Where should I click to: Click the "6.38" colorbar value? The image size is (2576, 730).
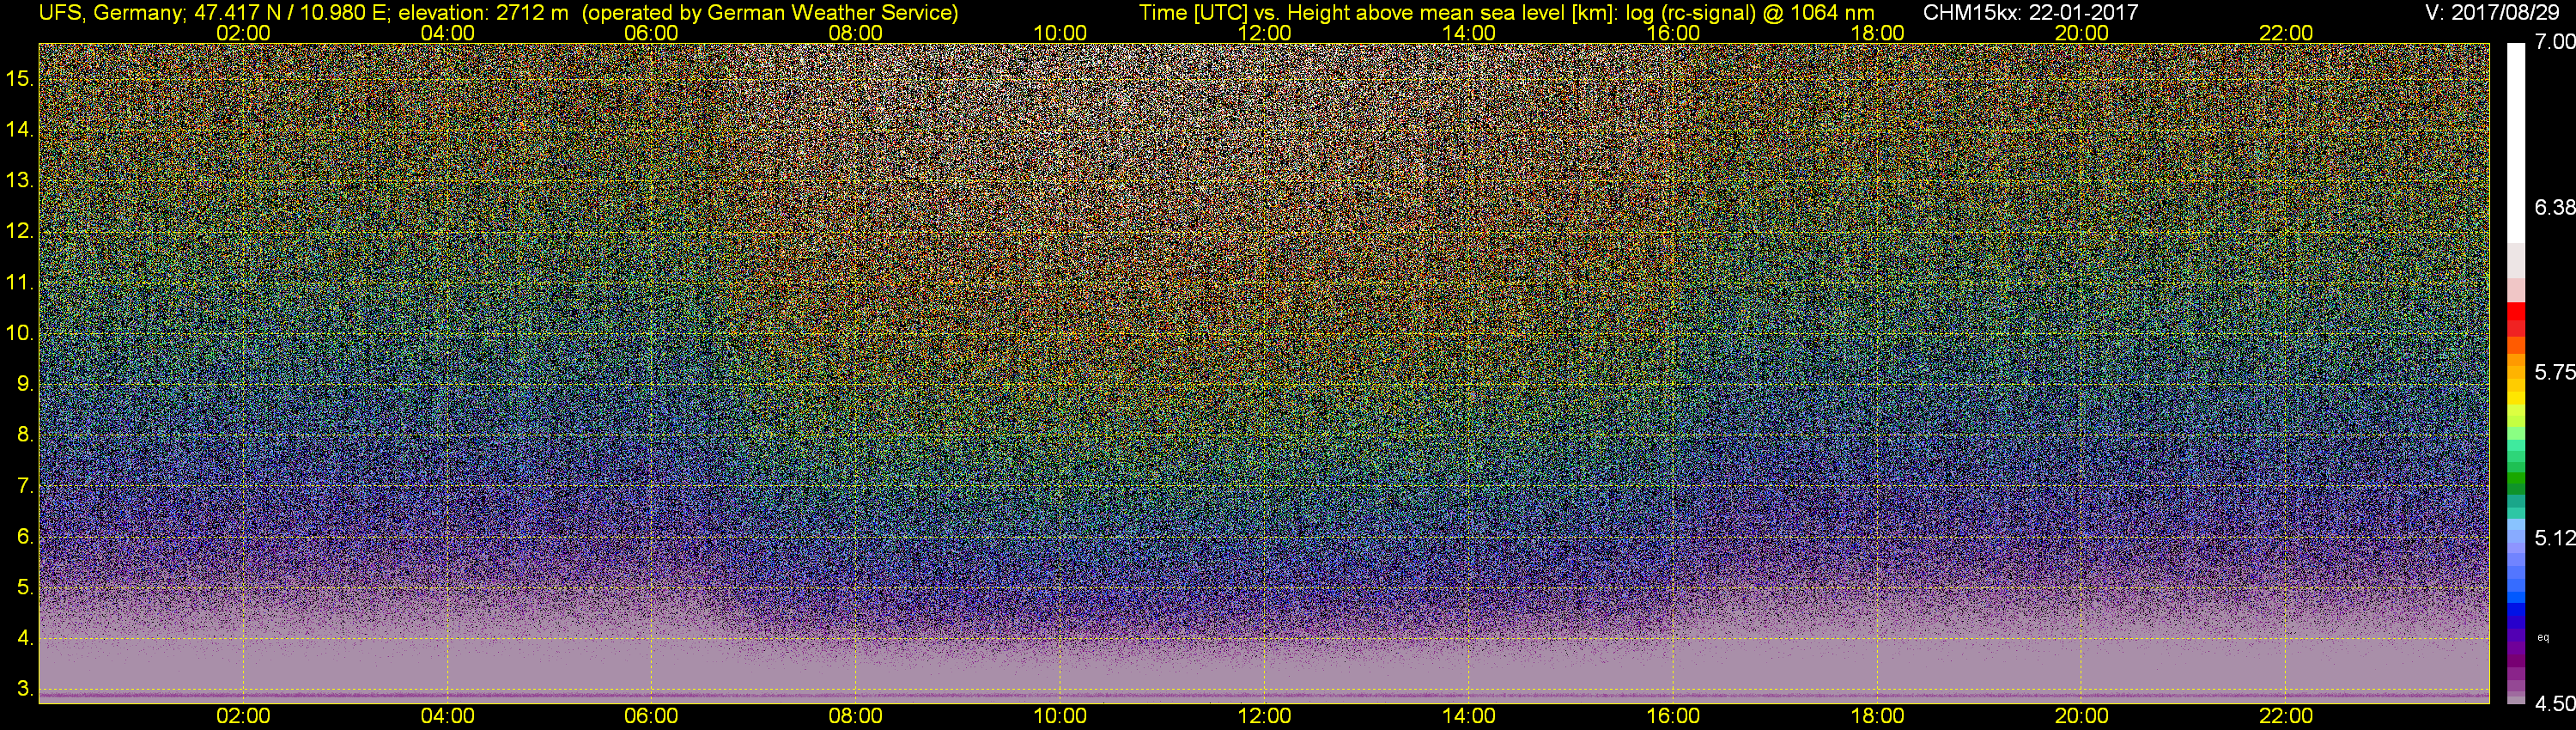(2555, 207)
